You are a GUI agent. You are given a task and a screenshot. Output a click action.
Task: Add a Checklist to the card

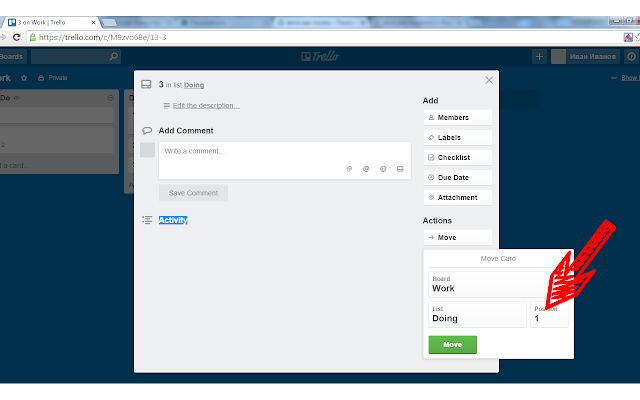click(458, 158)
